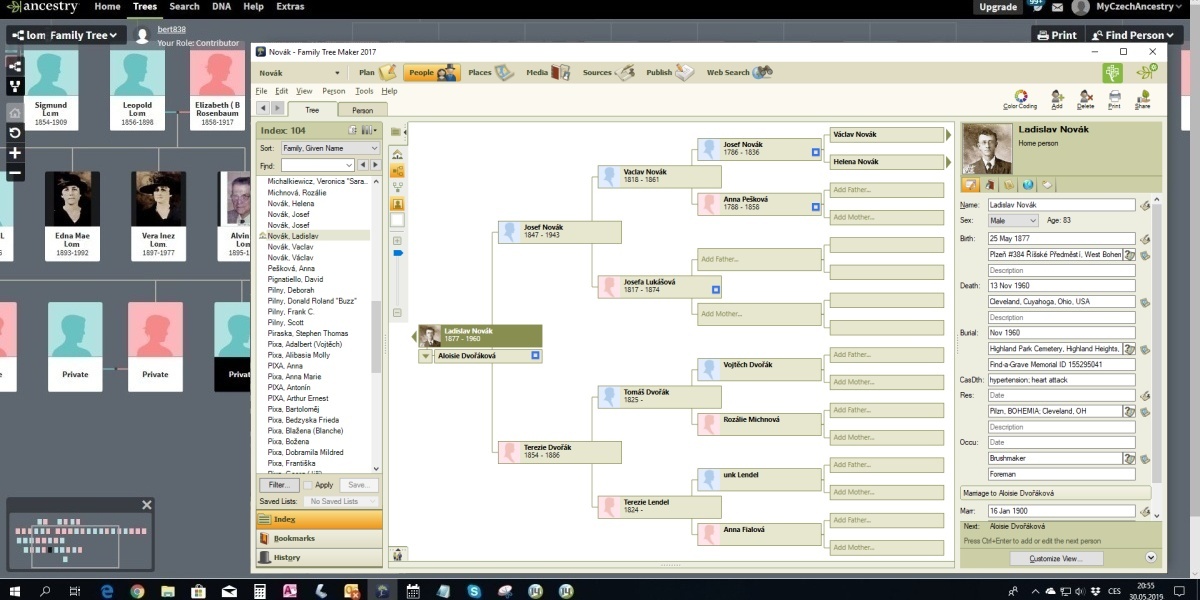Click the Delete person icon
Image resolution: width=1200 pixels, height=600 pixels.
(1085, 99)
